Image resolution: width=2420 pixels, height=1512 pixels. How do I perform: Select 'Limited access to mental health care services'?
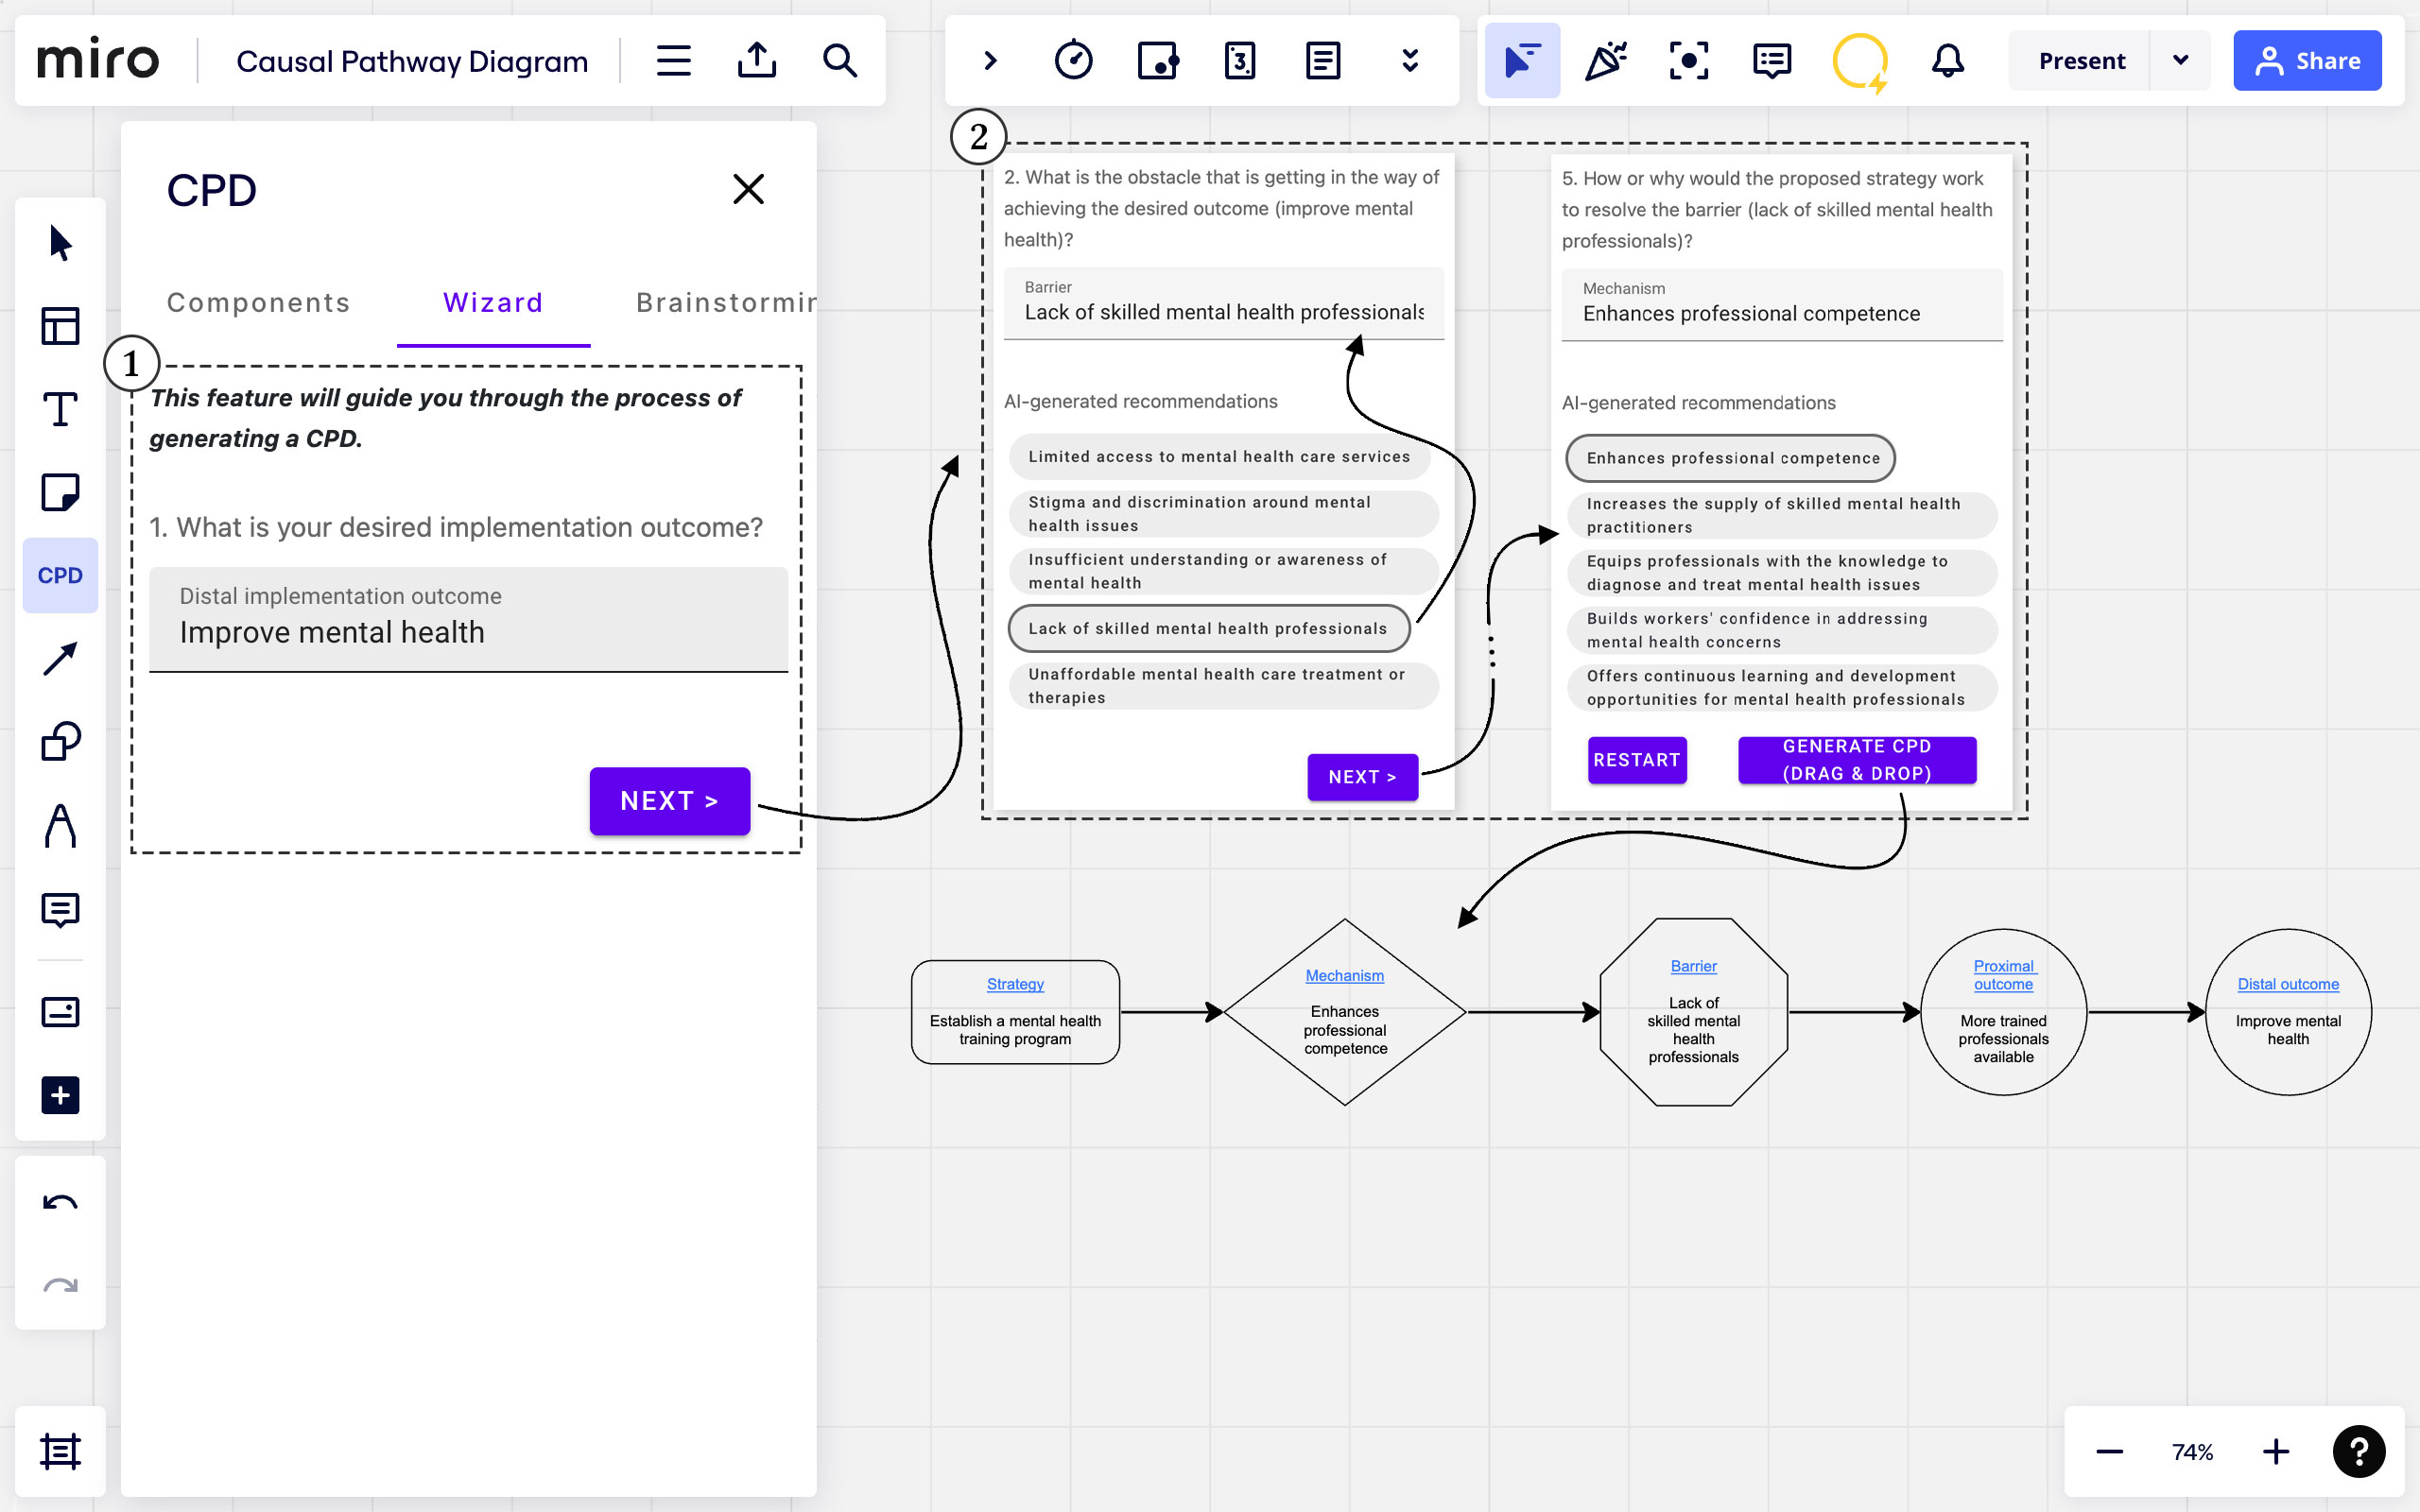[1219, 457]
